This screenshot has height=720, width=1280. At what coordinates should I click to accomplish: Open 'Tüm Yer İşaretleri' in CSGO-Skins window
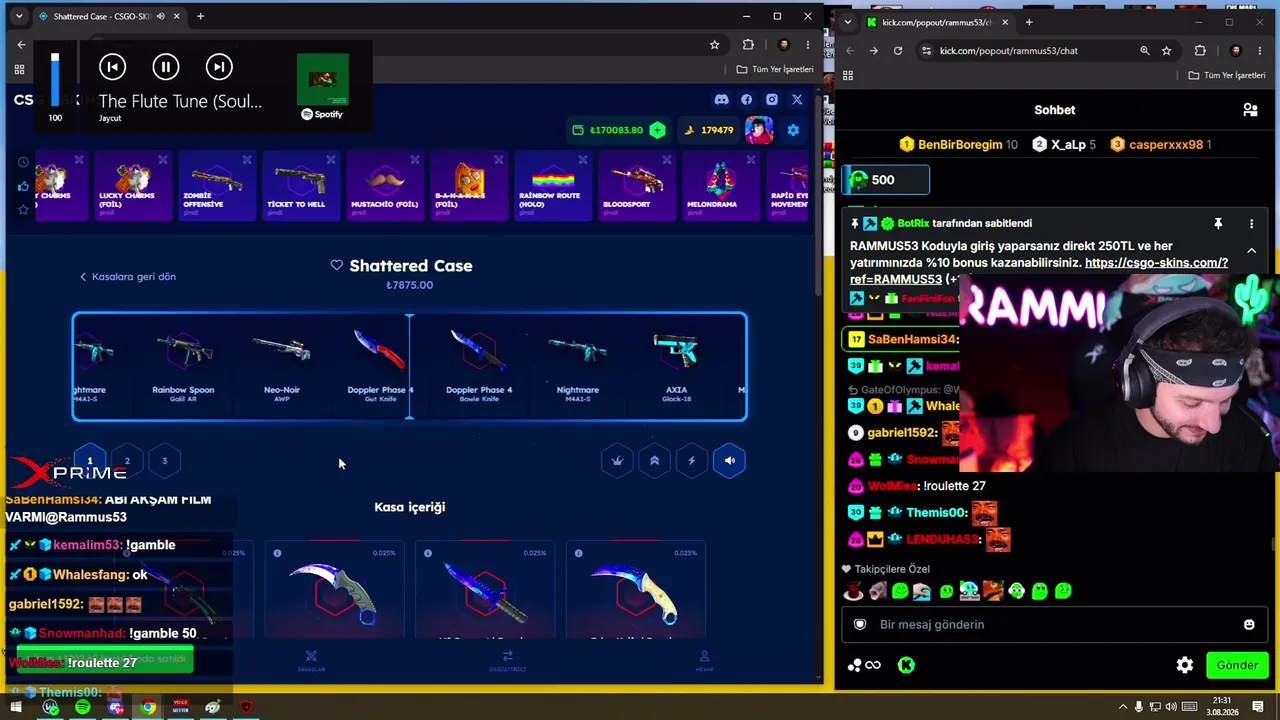pos(775,69)
